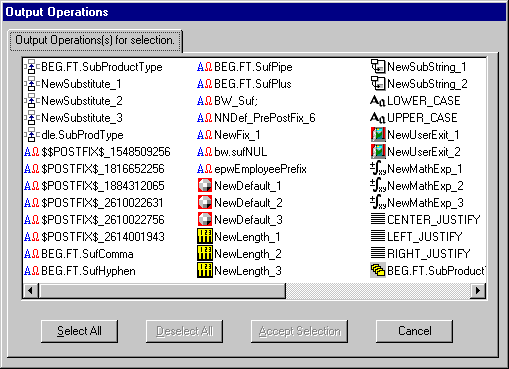Click the default-value icon beside NewDefault_1
The height and width of the screenshot is (369, 509).
coord(205,186)
